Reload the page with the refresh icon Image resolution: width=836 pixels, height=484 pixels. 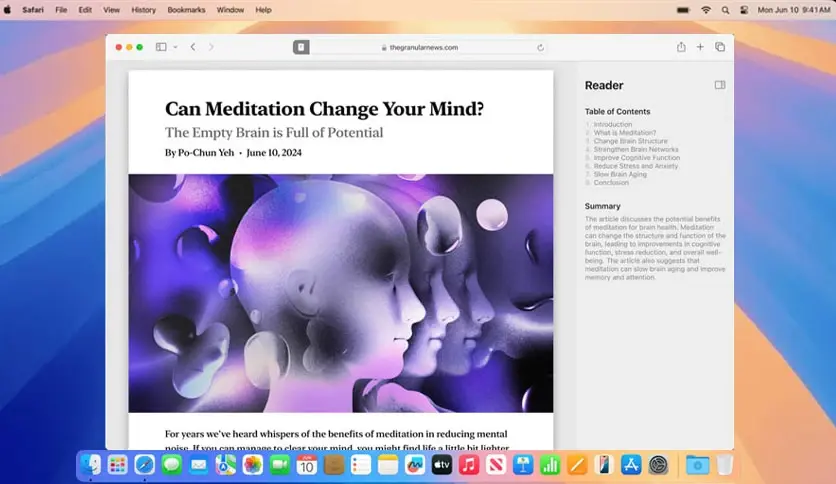tap(540, 47)
